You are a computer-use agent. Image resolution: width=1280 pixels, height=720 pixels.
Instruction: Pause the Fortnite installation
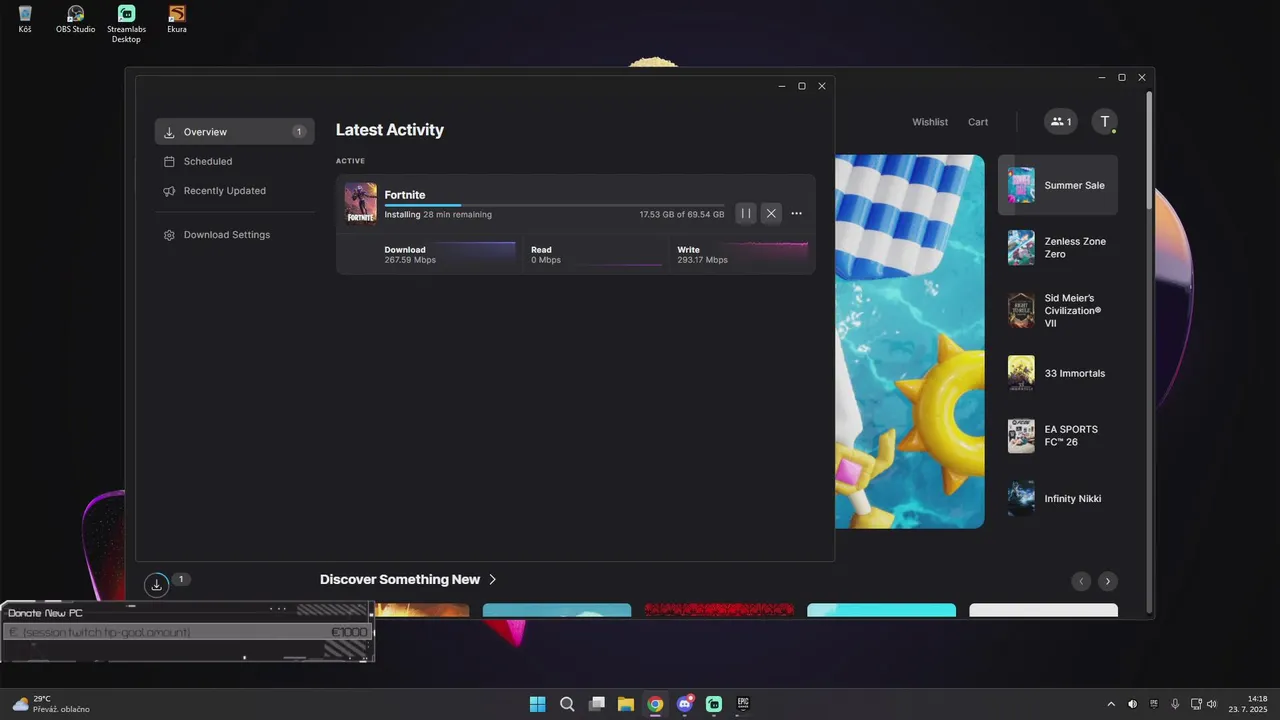(x=745, y=213)
